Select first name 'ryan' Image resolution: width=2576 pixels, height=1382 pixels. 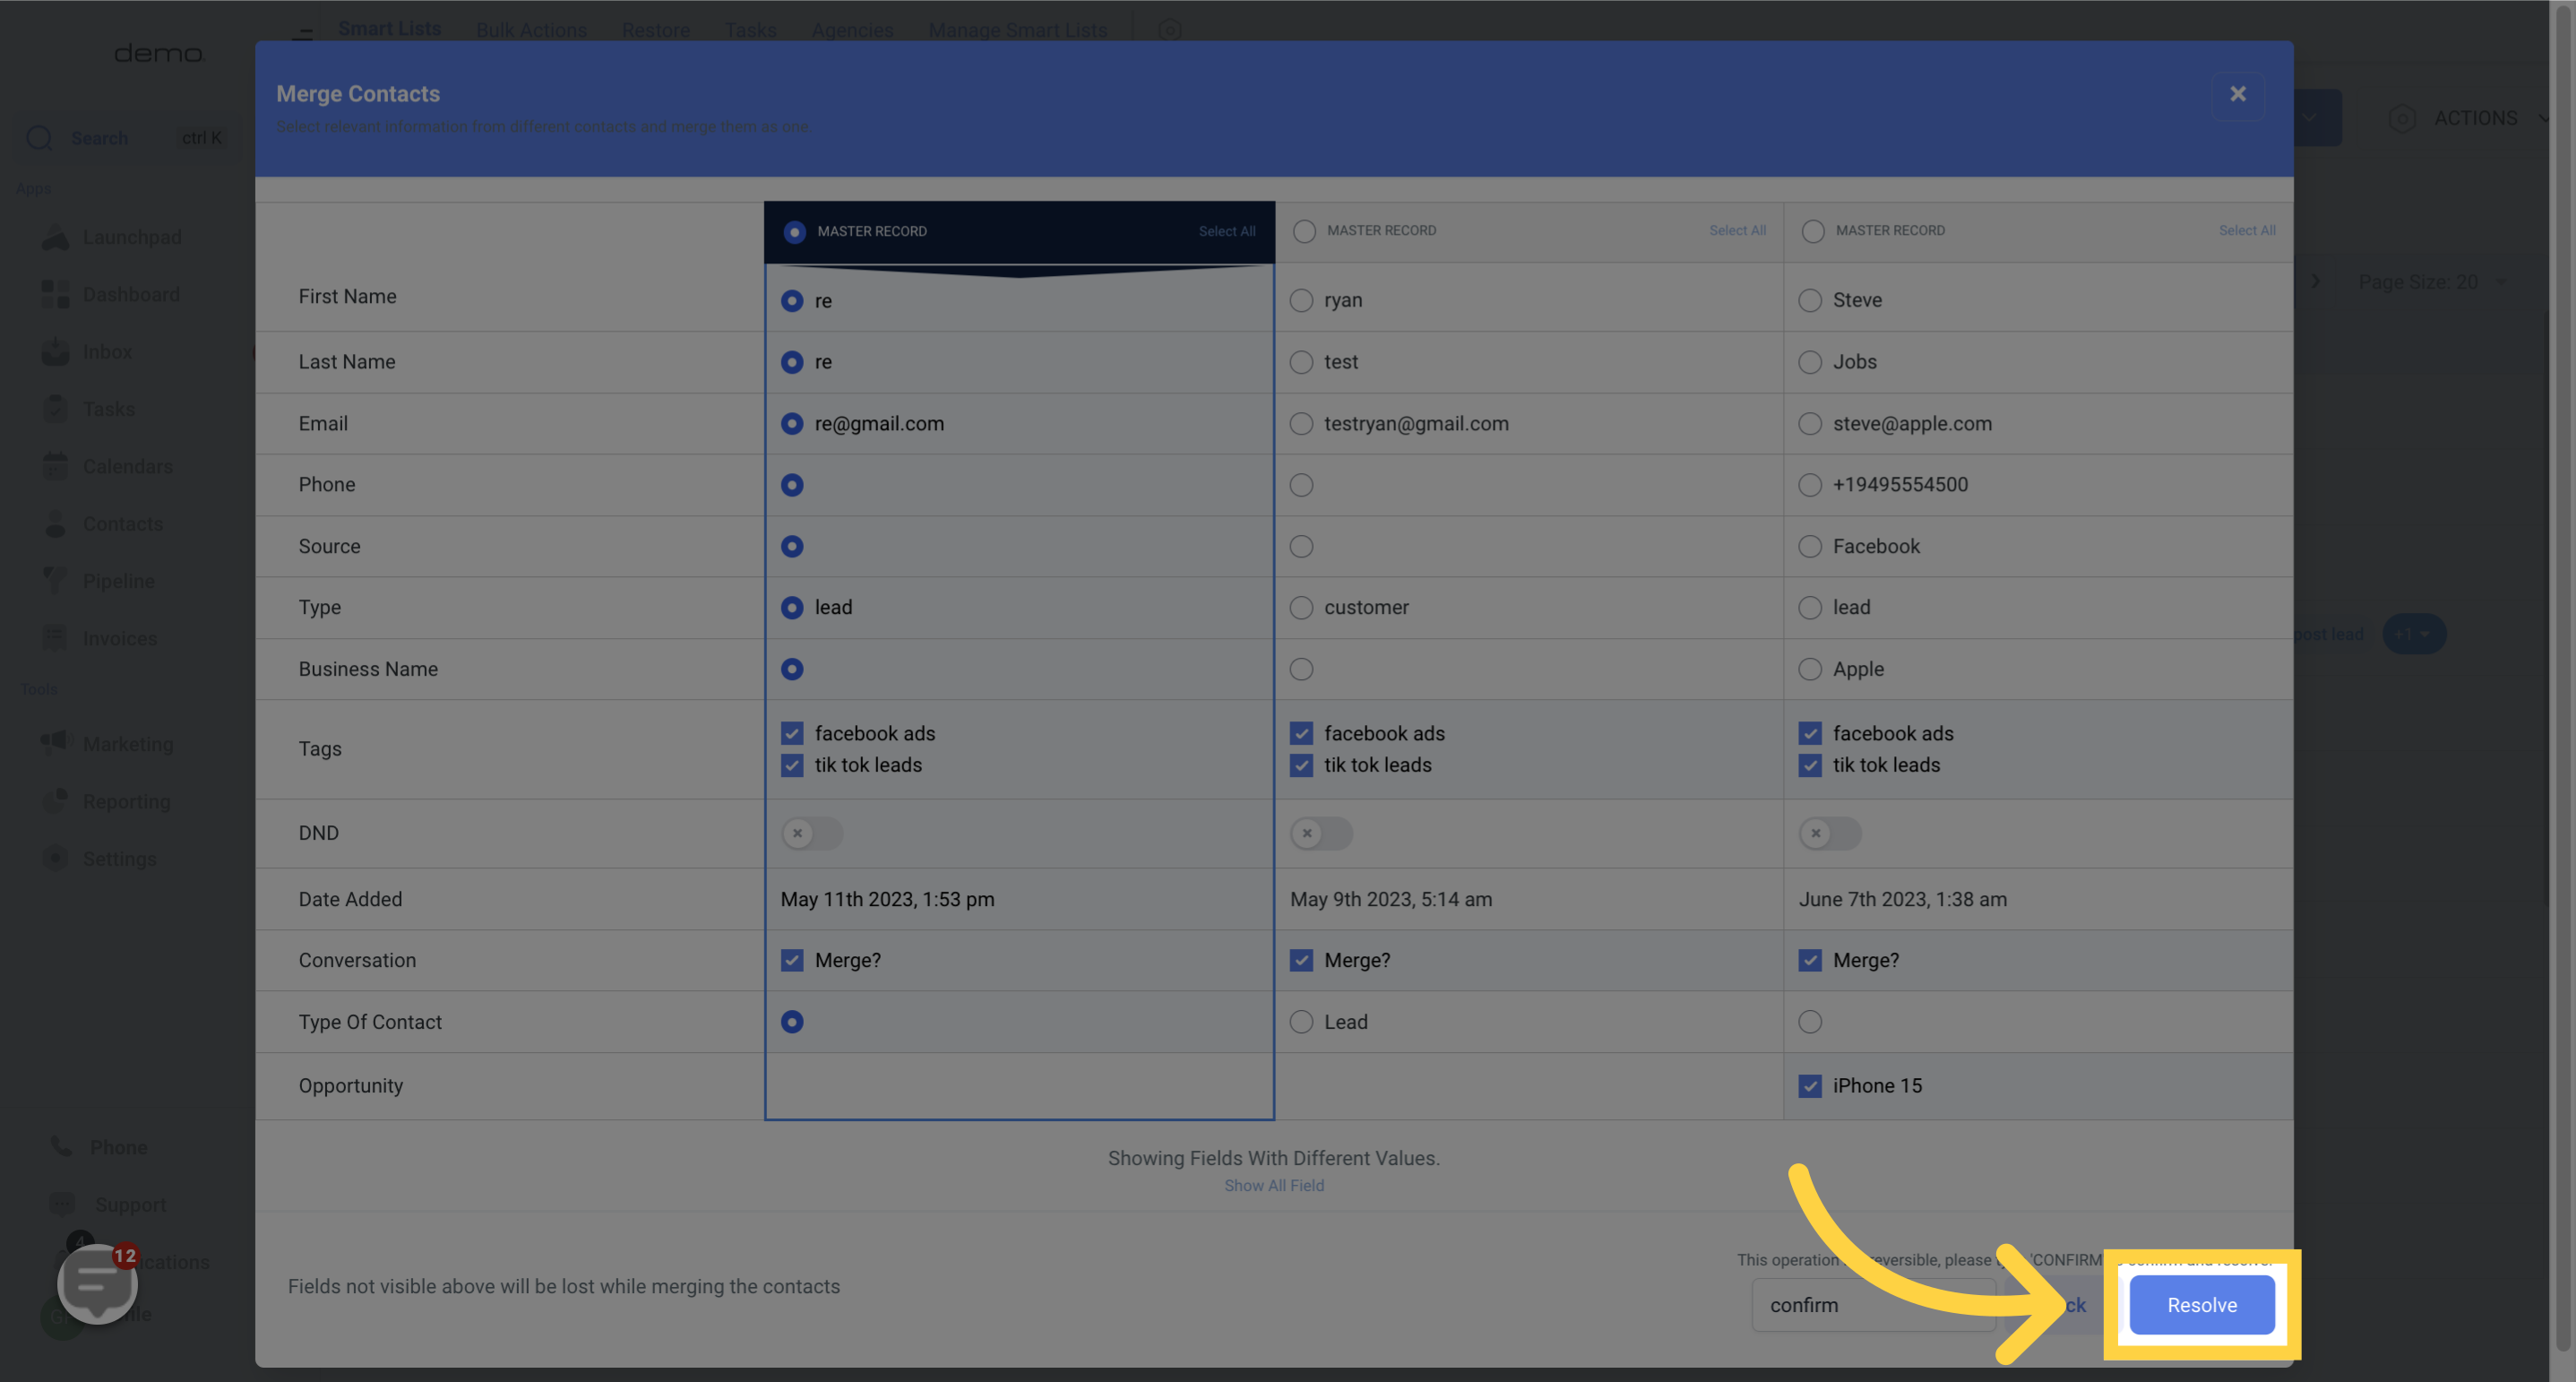(1301, 300)
